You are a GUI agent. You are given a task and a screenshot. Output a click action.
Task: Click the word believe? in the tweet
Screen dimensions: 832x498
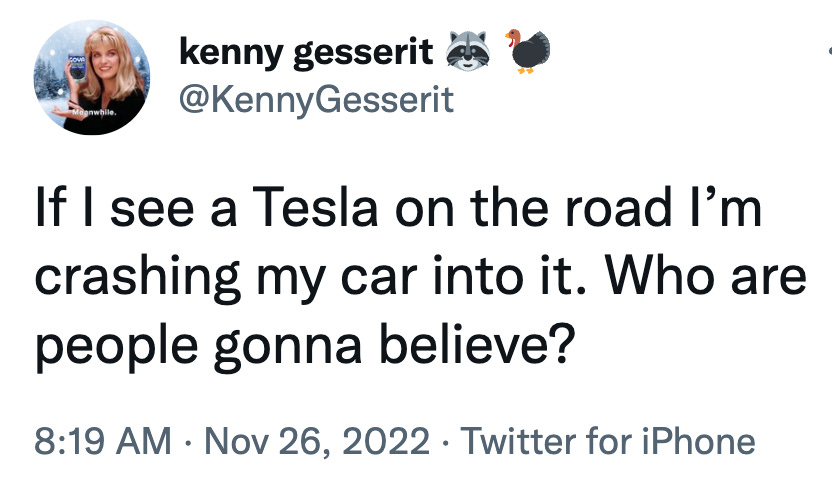pyautogui.click(x=478, y=347)
